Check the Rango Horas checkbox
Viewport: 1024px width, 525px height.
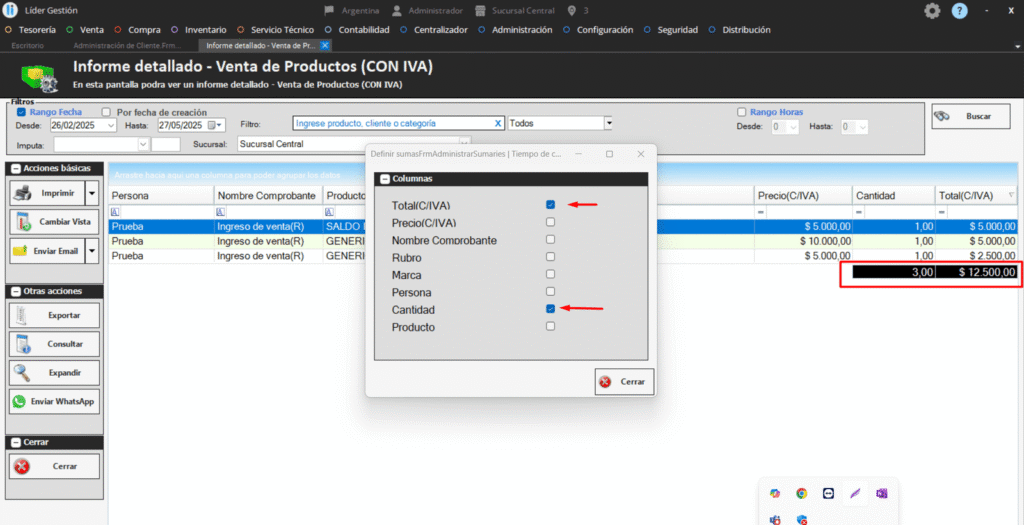(x=741, y=112)
